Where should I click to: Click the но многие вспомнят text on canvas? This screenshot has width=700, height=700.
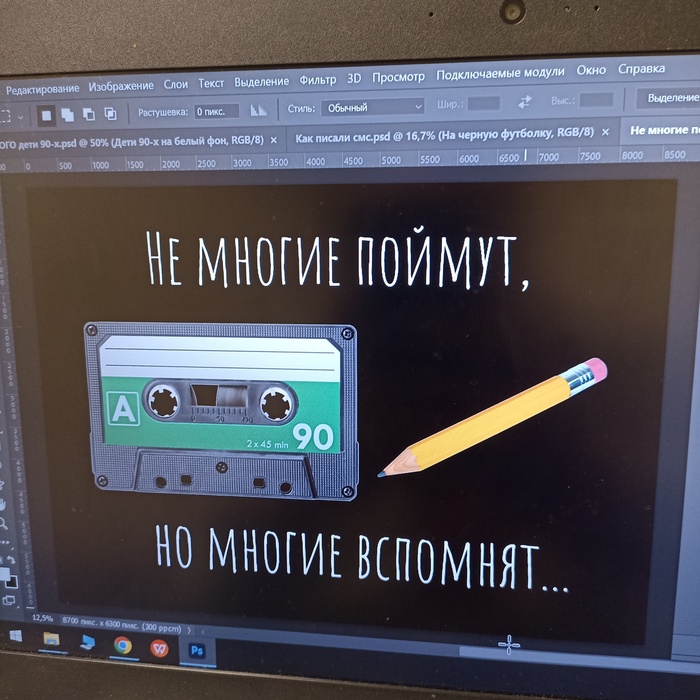[361, 558]
